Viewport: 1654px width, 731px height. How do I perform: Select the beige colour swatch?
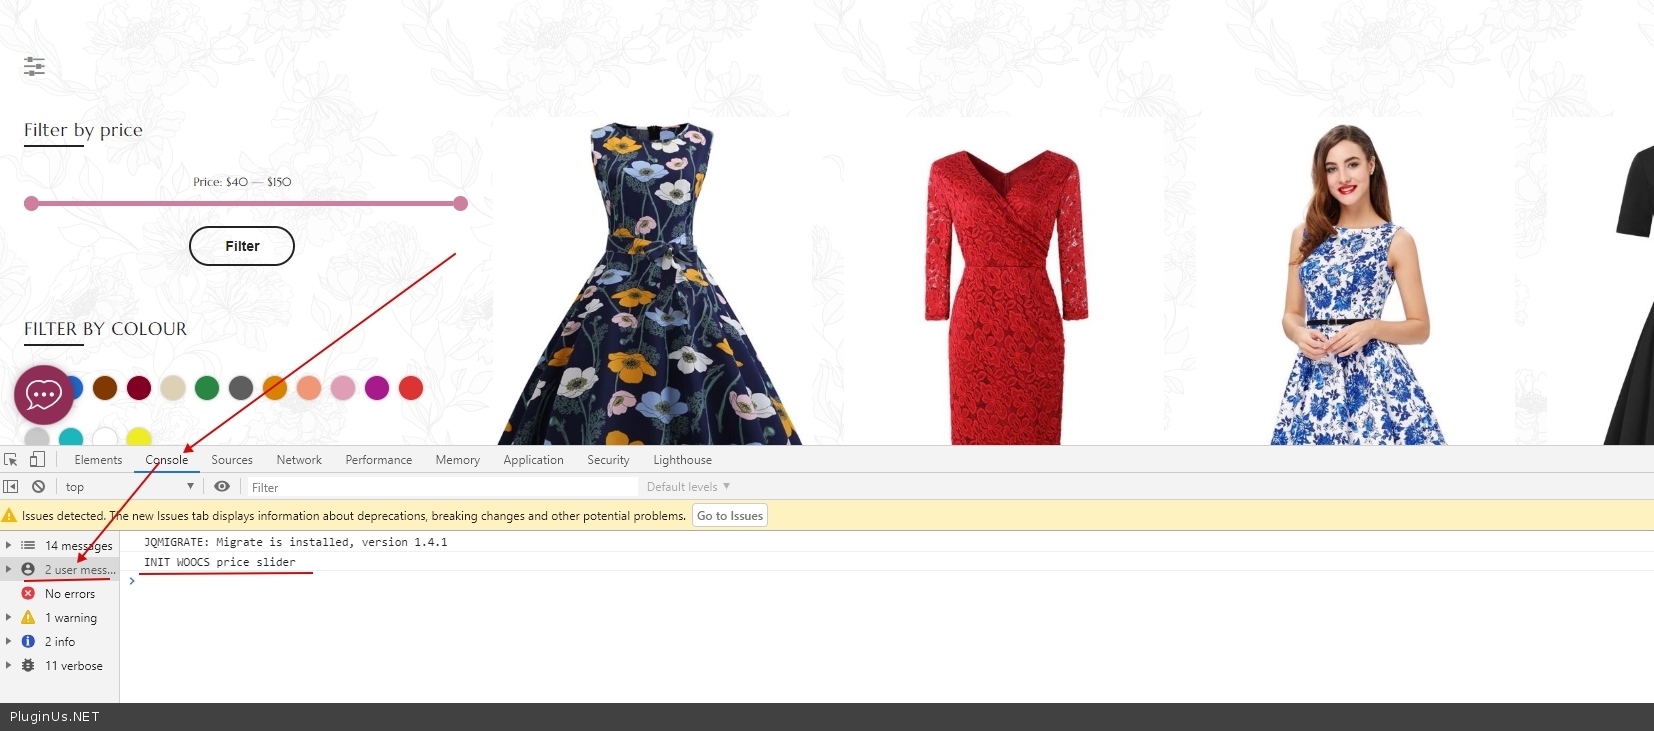(x=173, y=388)
